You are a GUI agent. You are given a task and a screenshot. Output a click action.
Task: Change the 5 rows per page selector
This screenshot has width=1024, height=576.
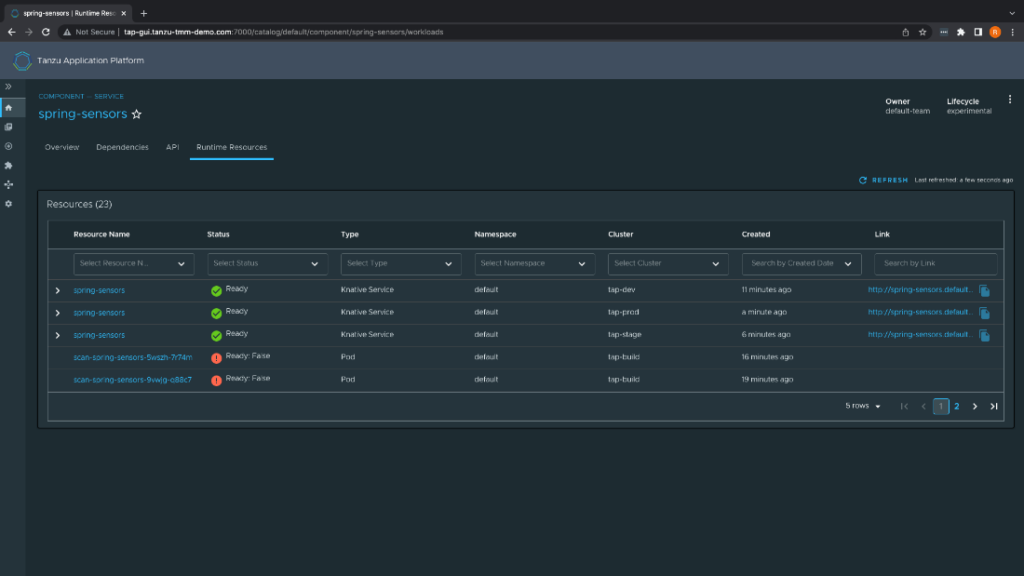pyautogui.click(x=863, y=406)
